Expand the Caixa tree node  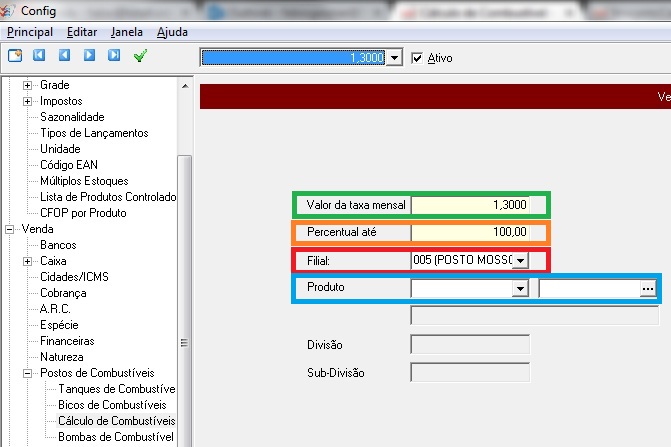pyautogui.click(x=27, y=261)
